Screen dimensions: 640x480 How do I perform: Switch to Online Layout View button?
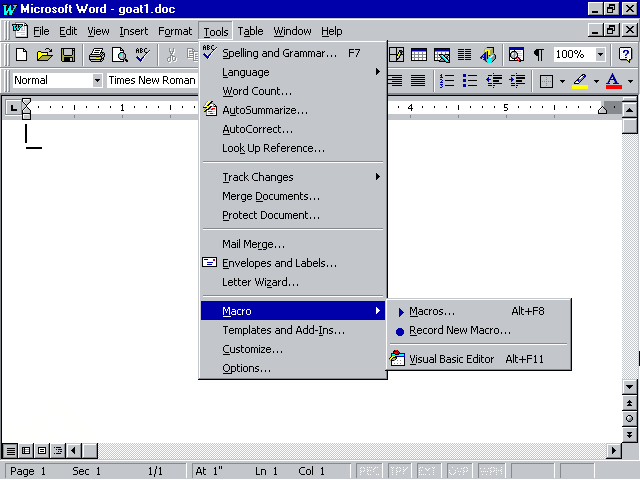click(x=26, y=451)
